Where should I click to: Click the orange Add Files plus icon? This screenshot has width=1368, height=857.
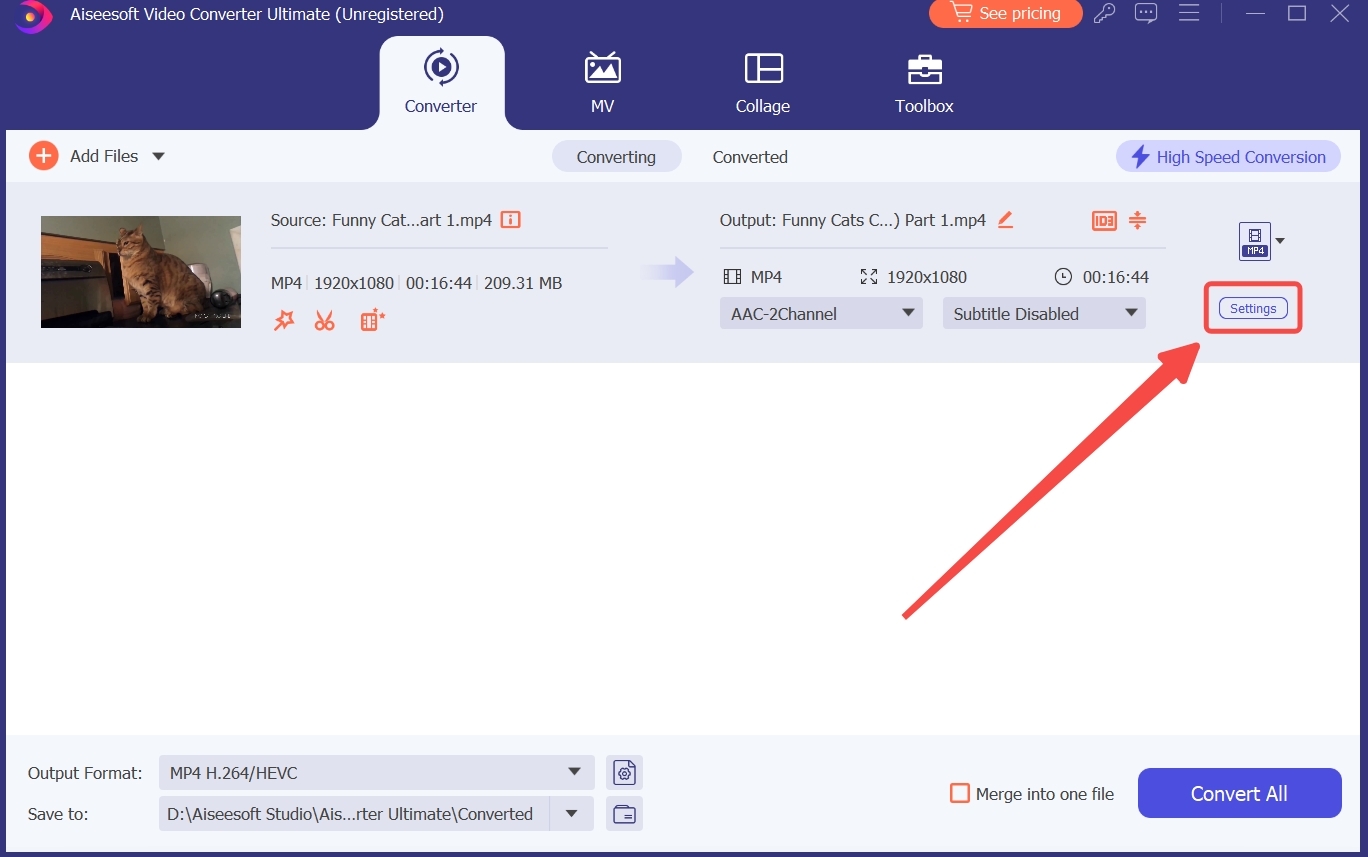(43, 155)
